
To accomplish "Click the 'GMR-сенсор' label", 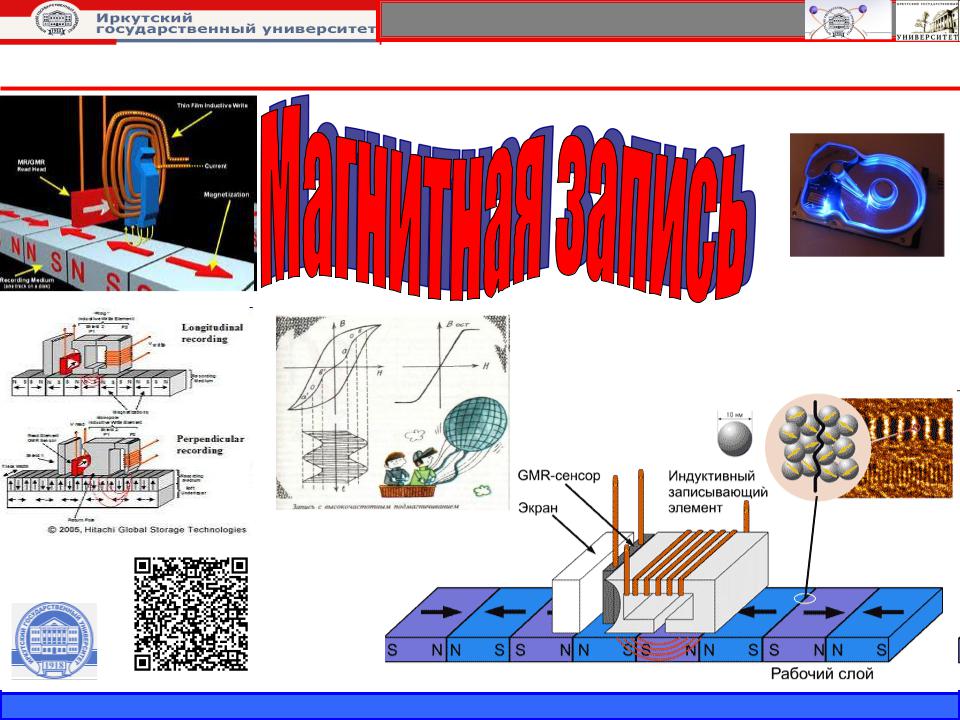I will (x=559, y=476).
